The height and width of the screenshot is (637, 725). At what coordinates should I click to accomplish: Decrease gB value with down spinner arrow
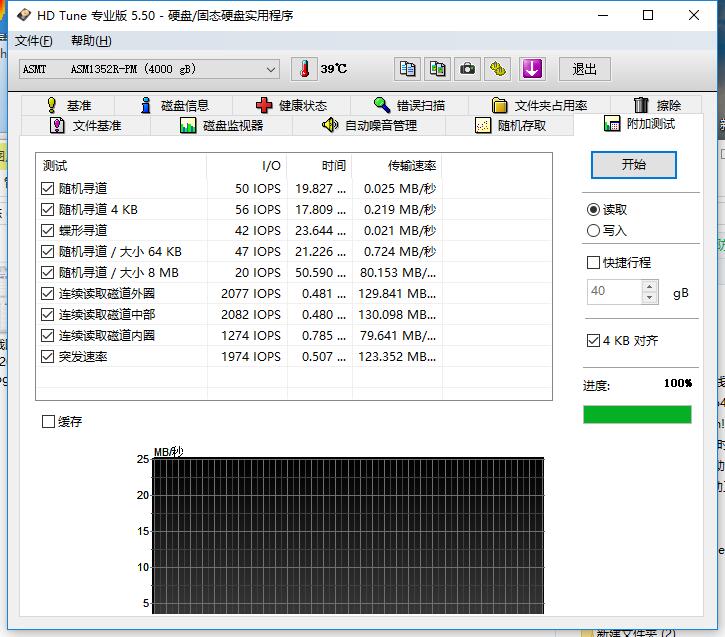650,298
